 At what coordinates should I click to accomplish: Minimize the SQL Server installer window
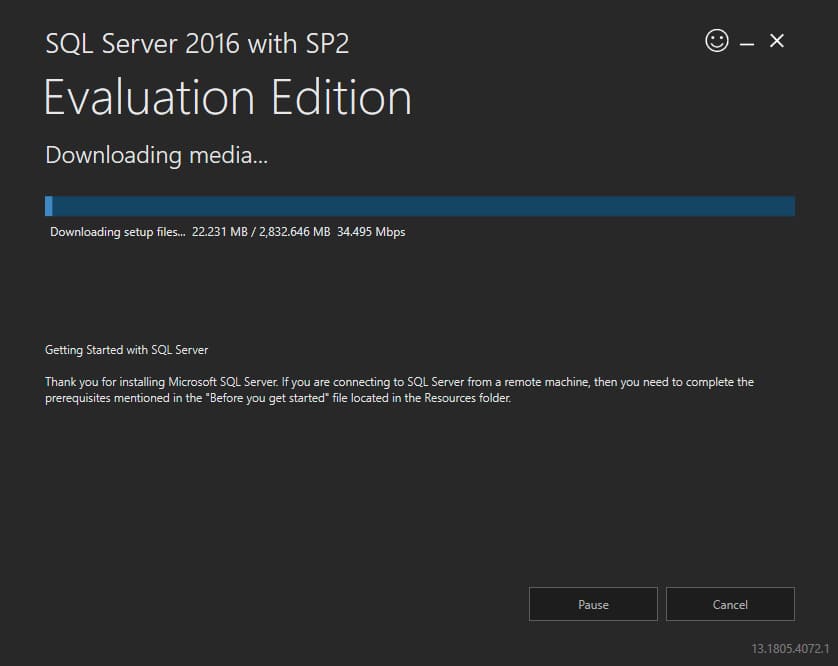(747, 43)
